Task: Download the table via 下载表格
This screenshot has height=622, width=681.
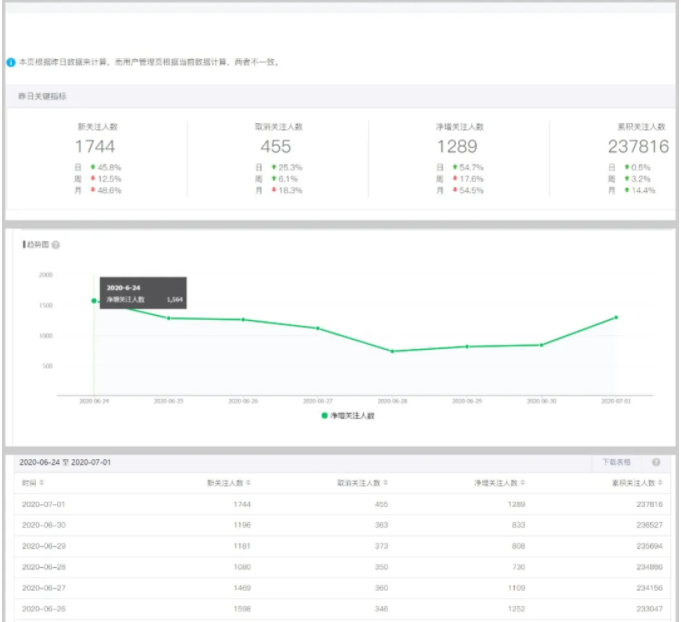Action: click(x=616, y=462)
